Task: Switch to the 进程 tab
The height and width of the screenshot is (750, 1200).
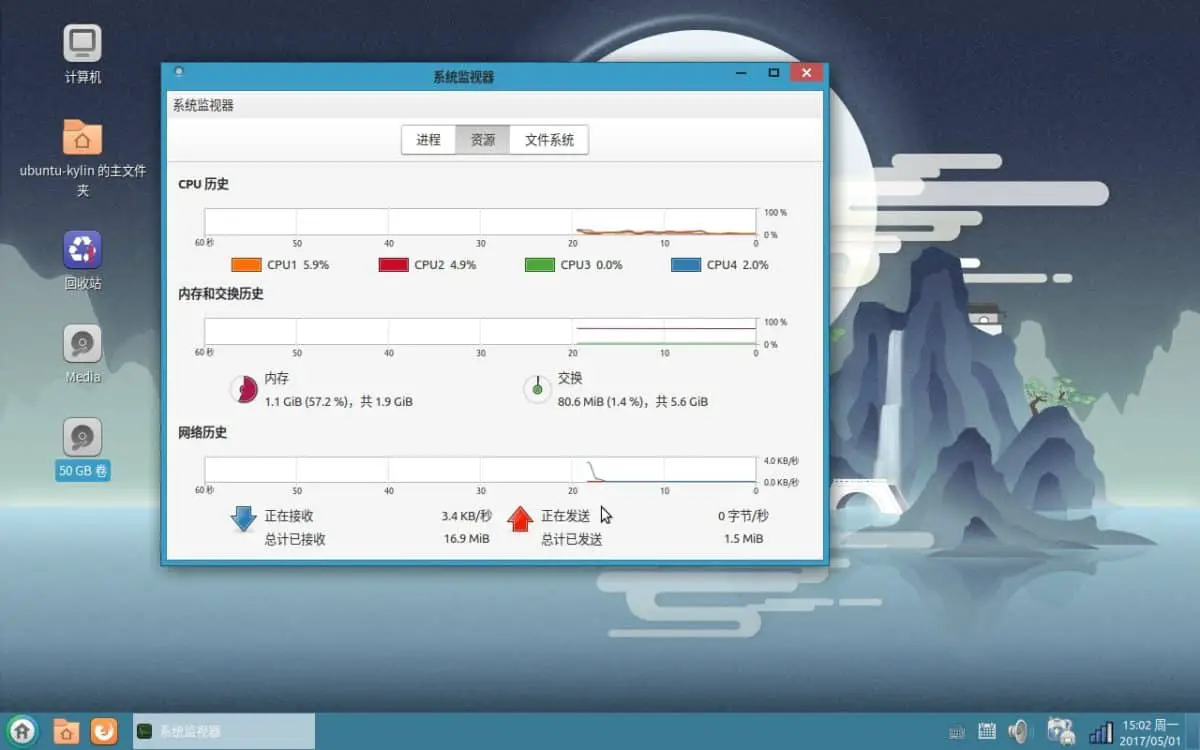Action: click(429, 140)
